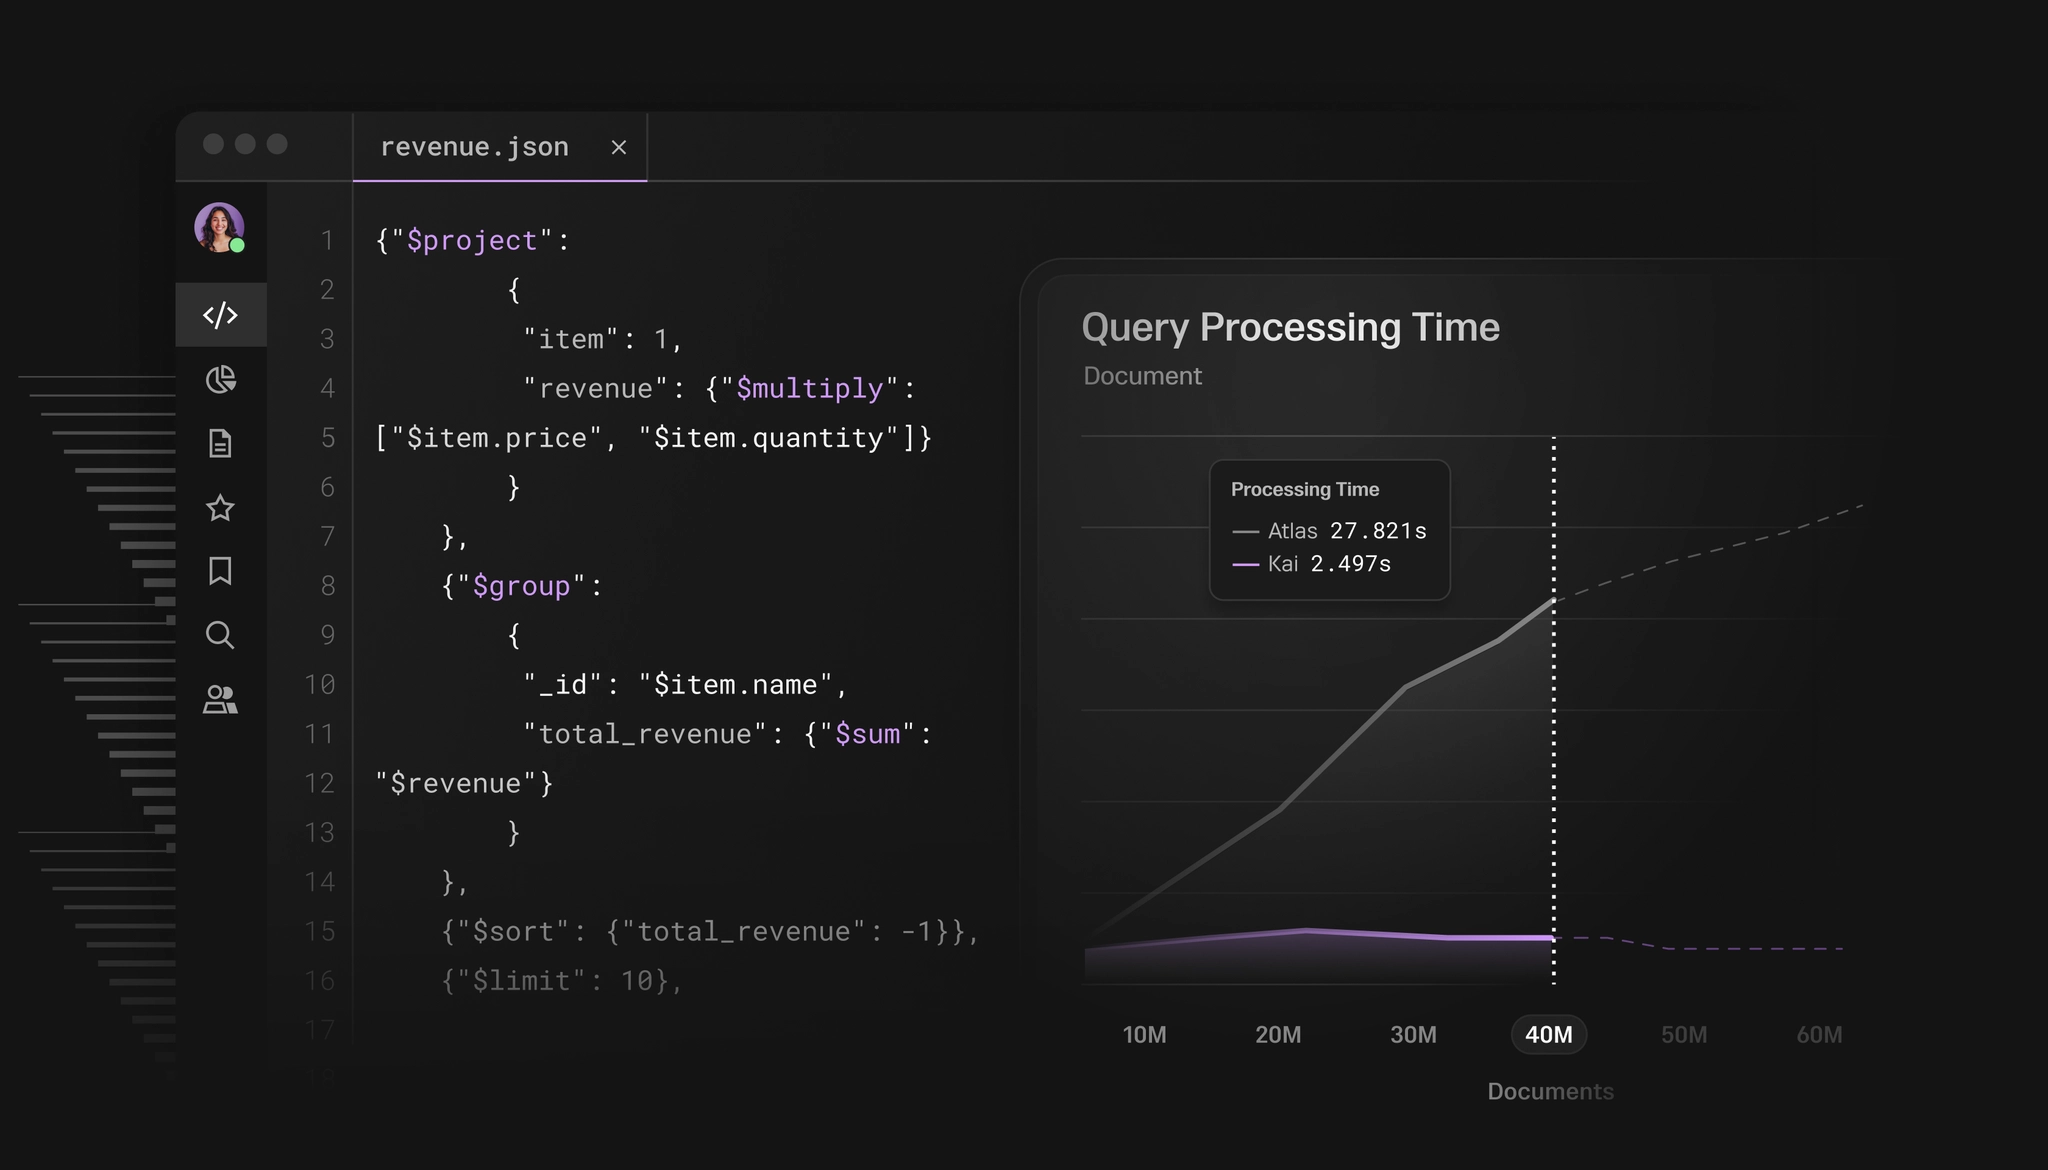Viewport: 2048px width, 1170px height.
Task: Click the star favorites icon
Action: [x=220, y=508]
